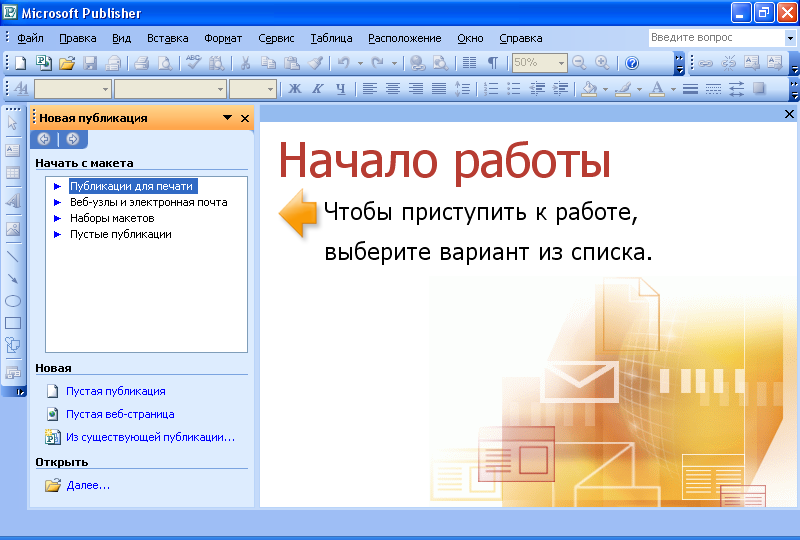Select the Oval shape tool

pos(13,301)
